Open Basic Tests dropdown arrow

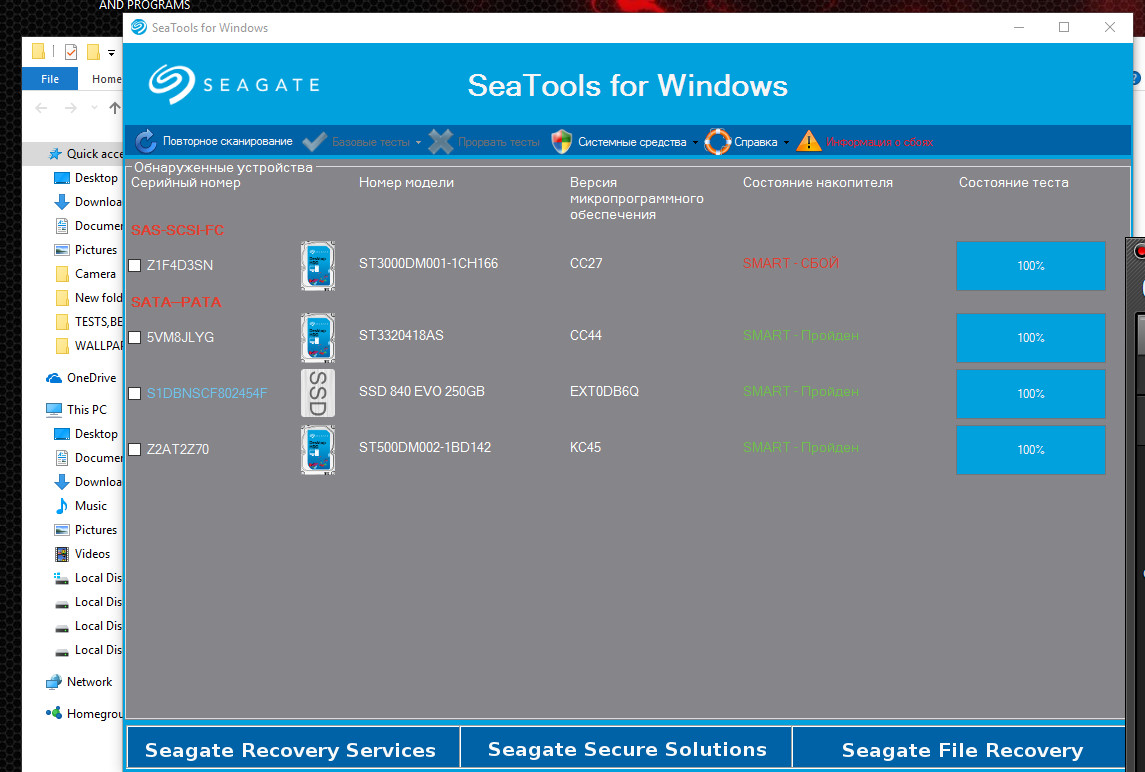point(418,142)
